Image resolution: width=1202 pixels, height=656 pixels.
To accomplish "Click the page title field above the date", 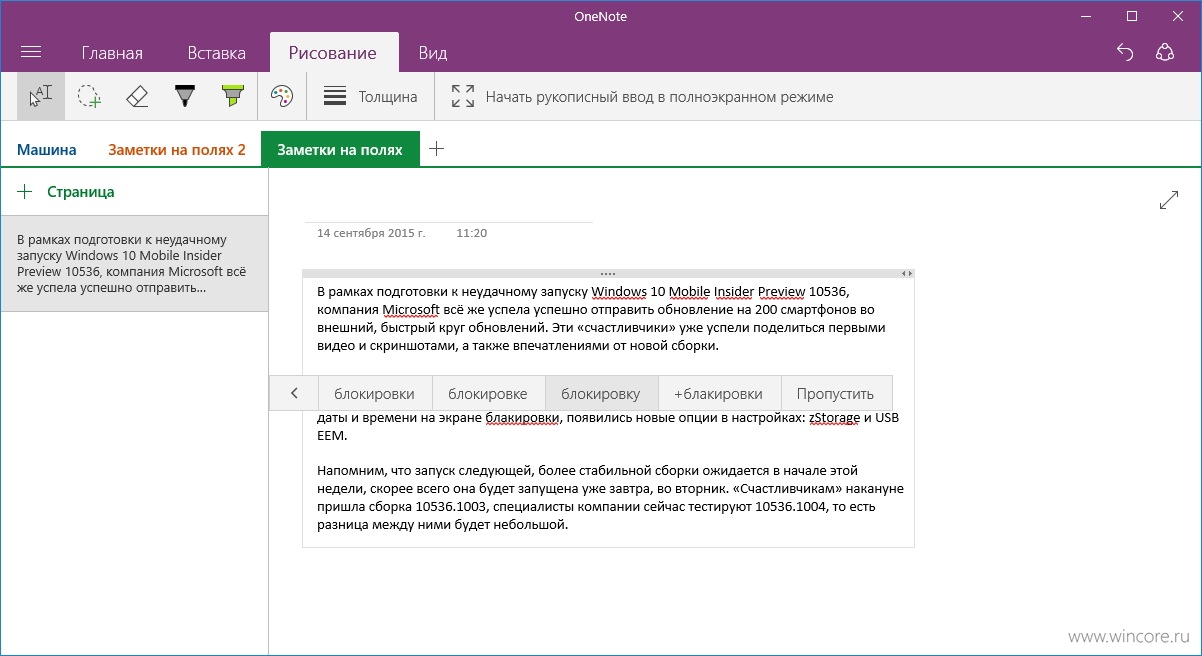I will [448, 205].
